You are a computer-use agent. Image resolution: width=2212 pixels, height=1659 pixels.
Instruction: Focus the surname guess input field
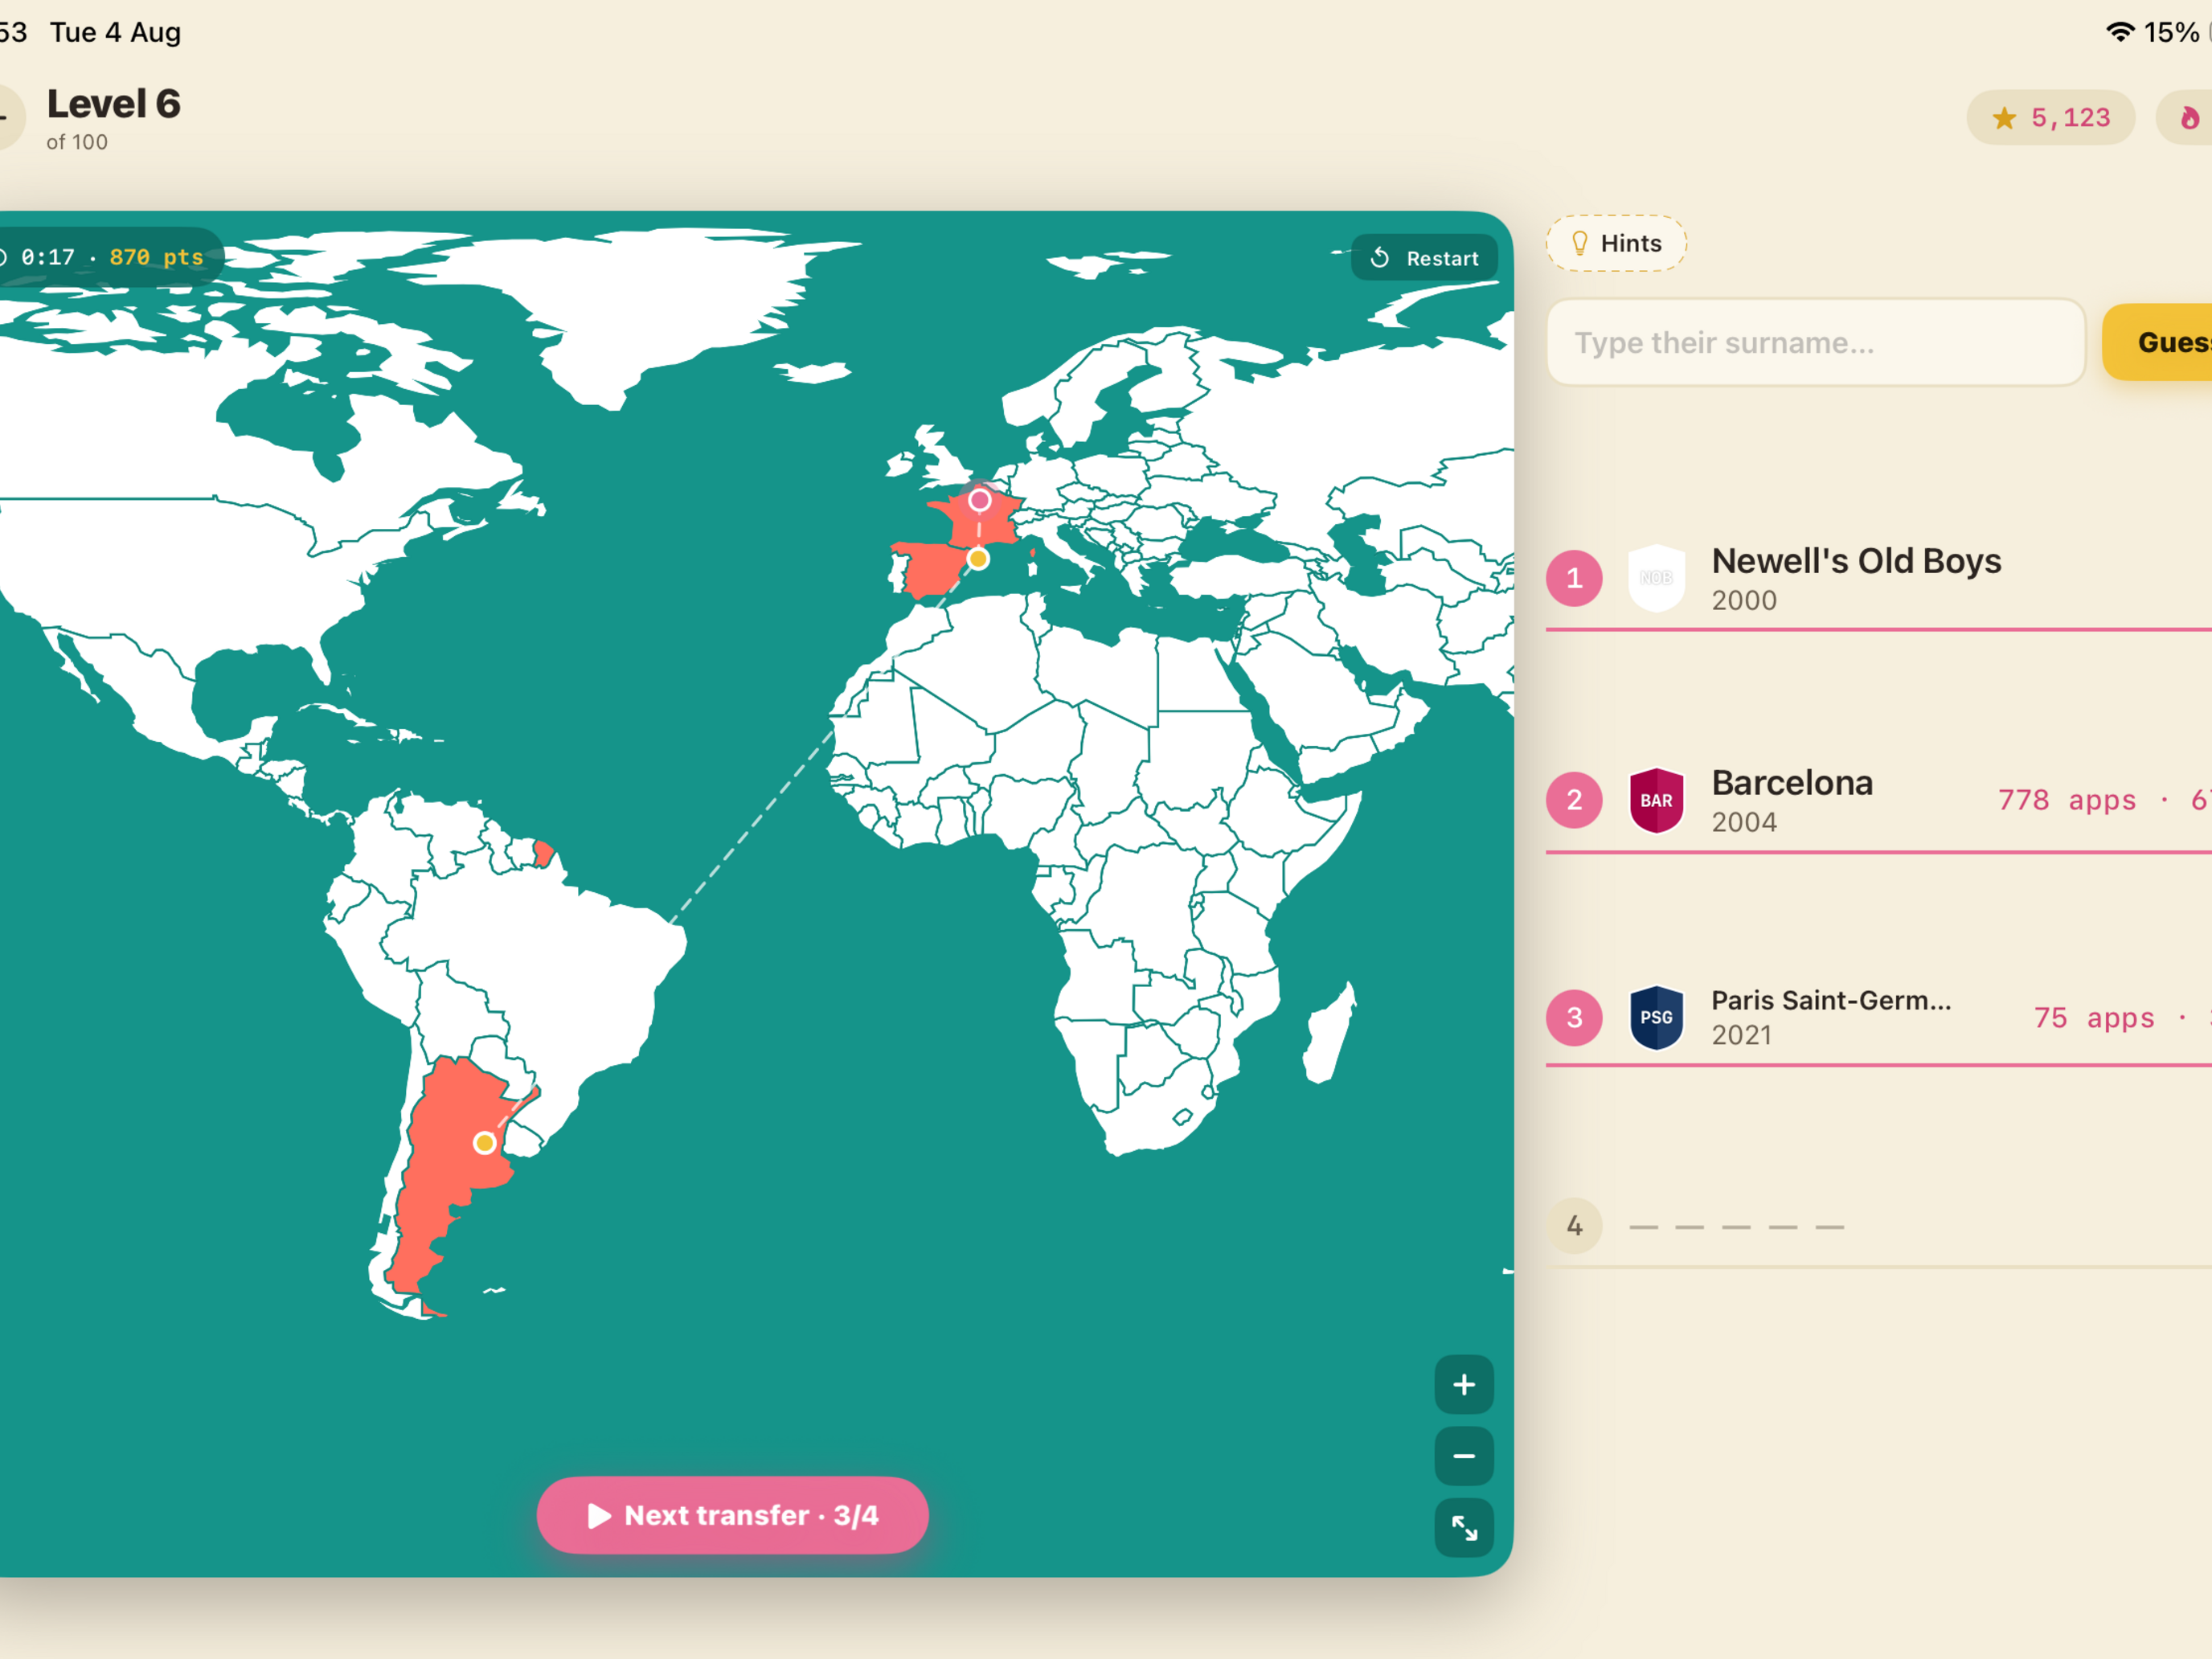tap(1815, 342)
